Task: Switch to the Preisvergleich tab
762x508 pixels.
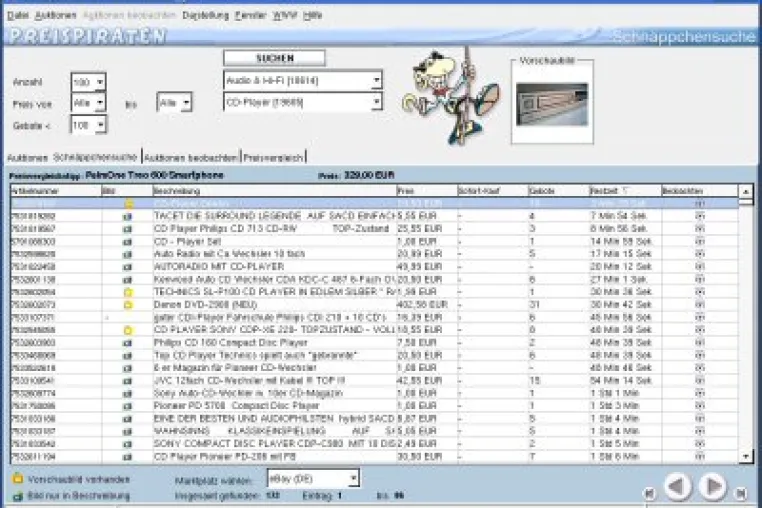Action: coord(273,158)
